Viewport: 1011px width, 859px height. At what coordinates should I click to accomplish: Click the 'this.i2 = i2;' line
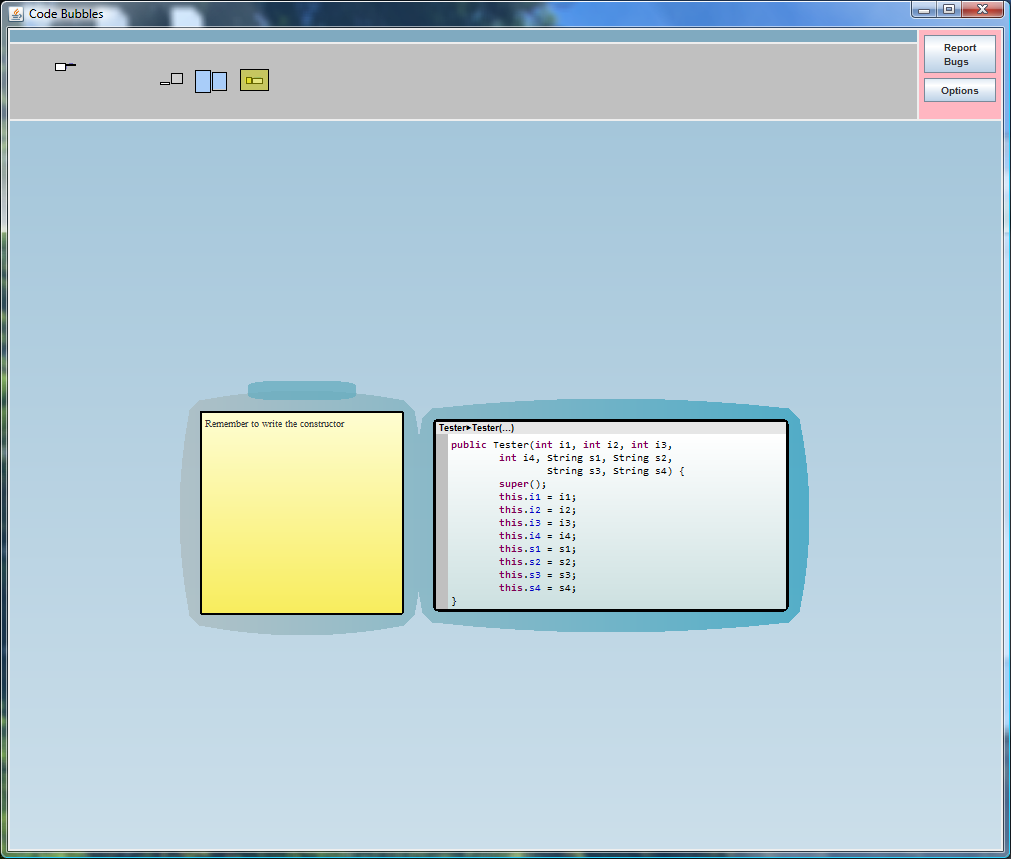[537, 509]
